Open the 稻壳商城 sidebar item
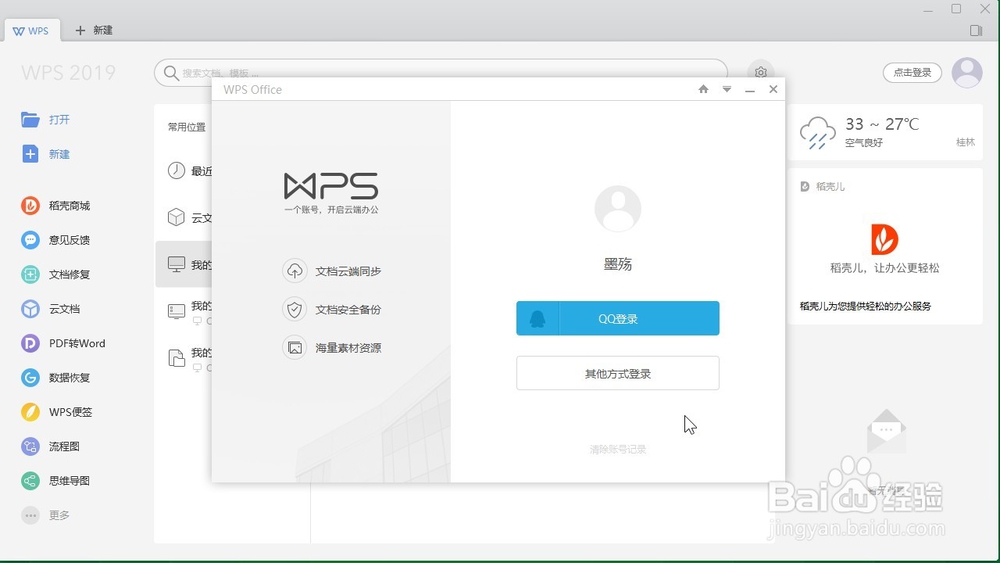The height and width of the screenshot is (563, 1000). click(x=55, y=205)
